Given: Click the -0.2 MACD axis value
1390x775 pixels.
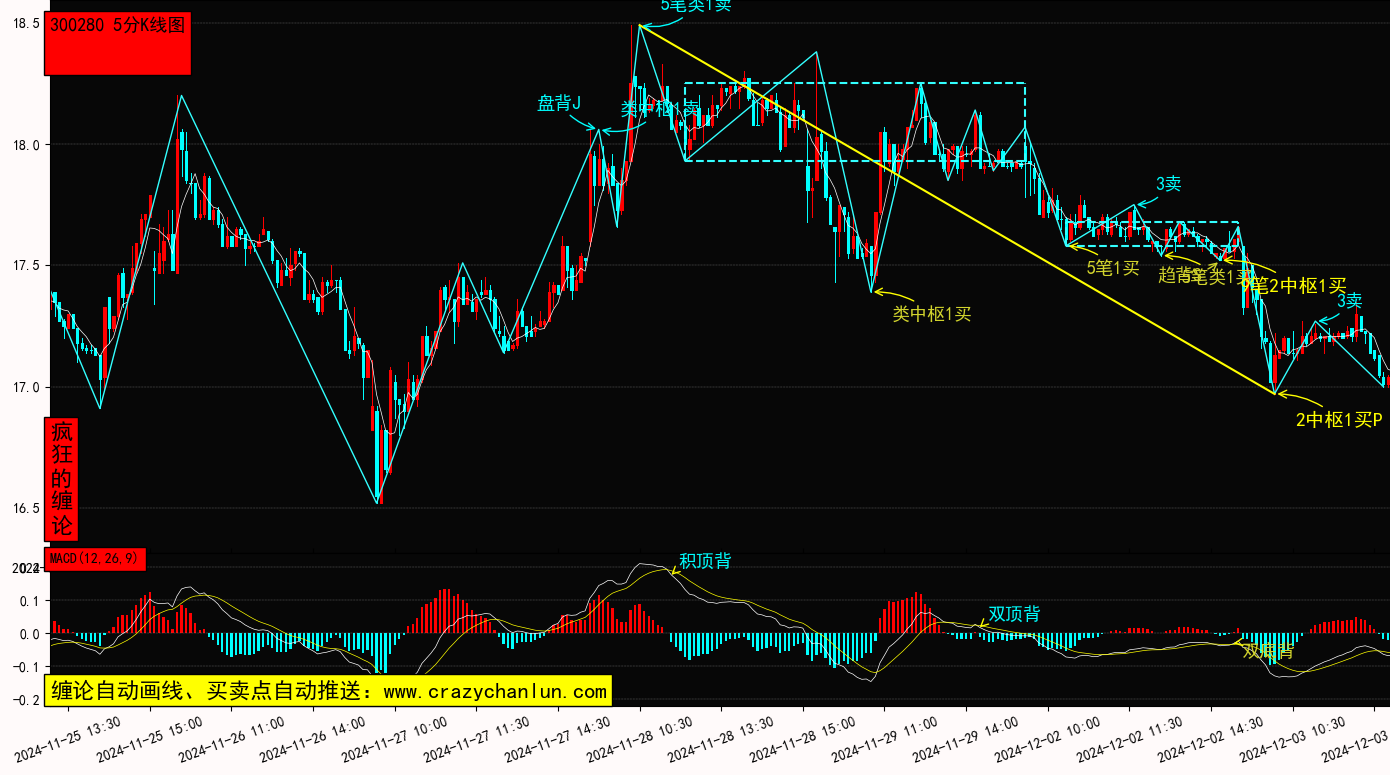Looking at the screenshot, I should tap(23, 700).
